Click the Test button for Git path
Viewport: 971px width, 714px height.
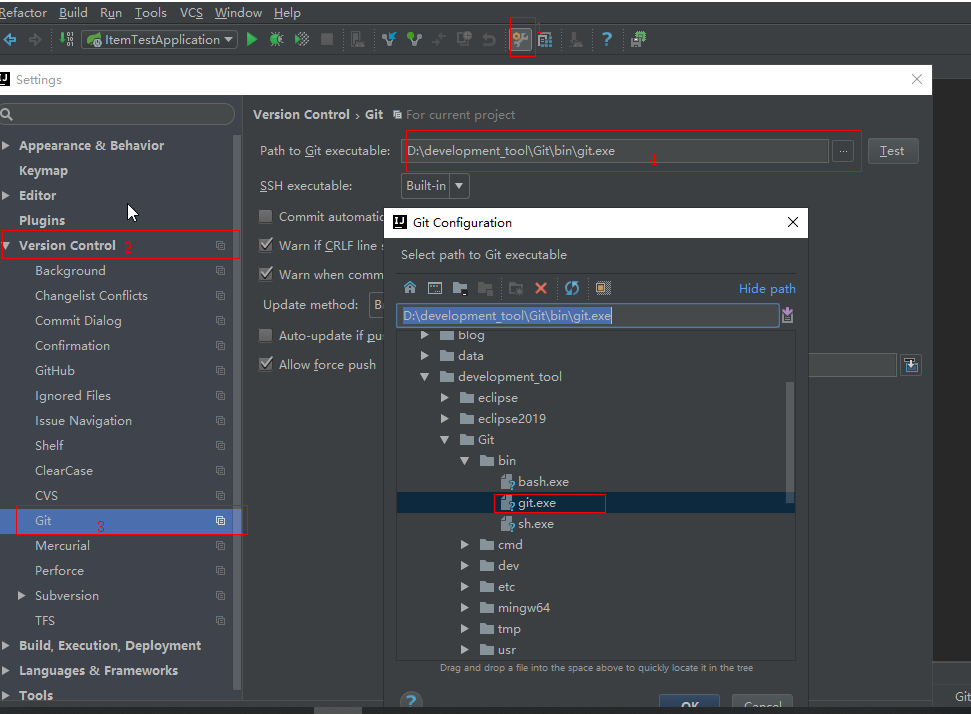pos(892,151)
